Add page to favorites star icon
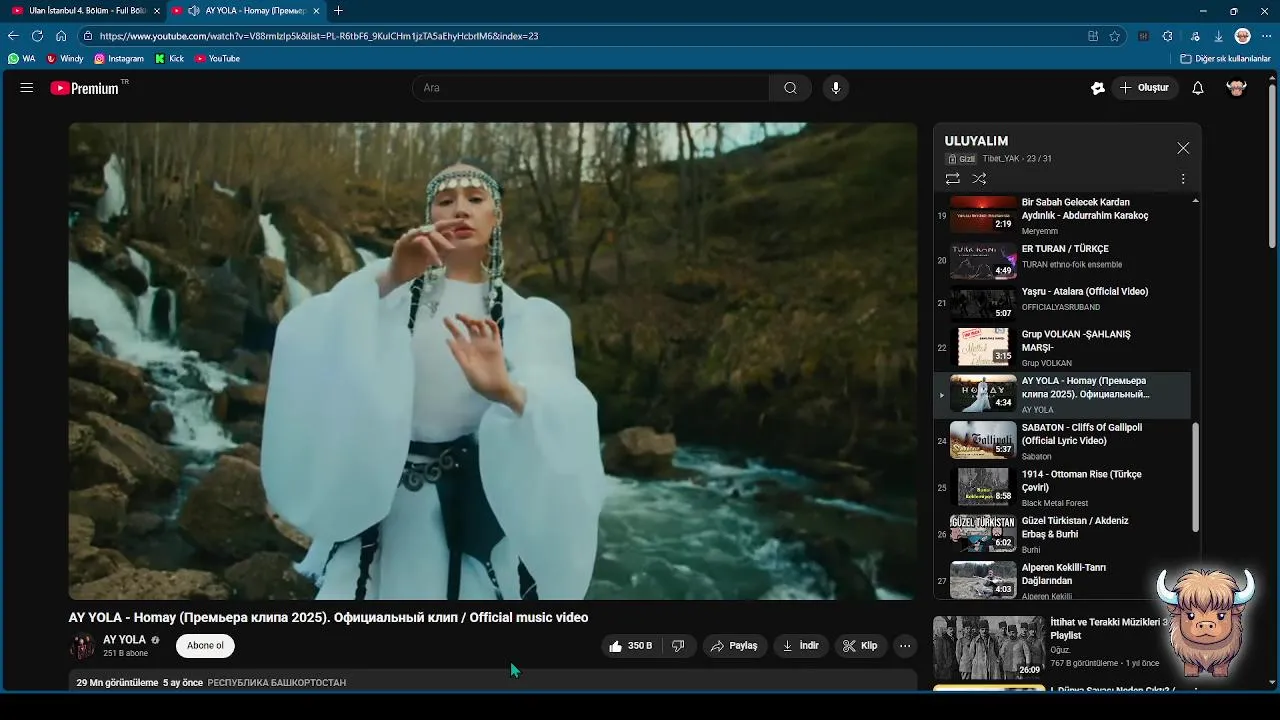 [1115, 36]
